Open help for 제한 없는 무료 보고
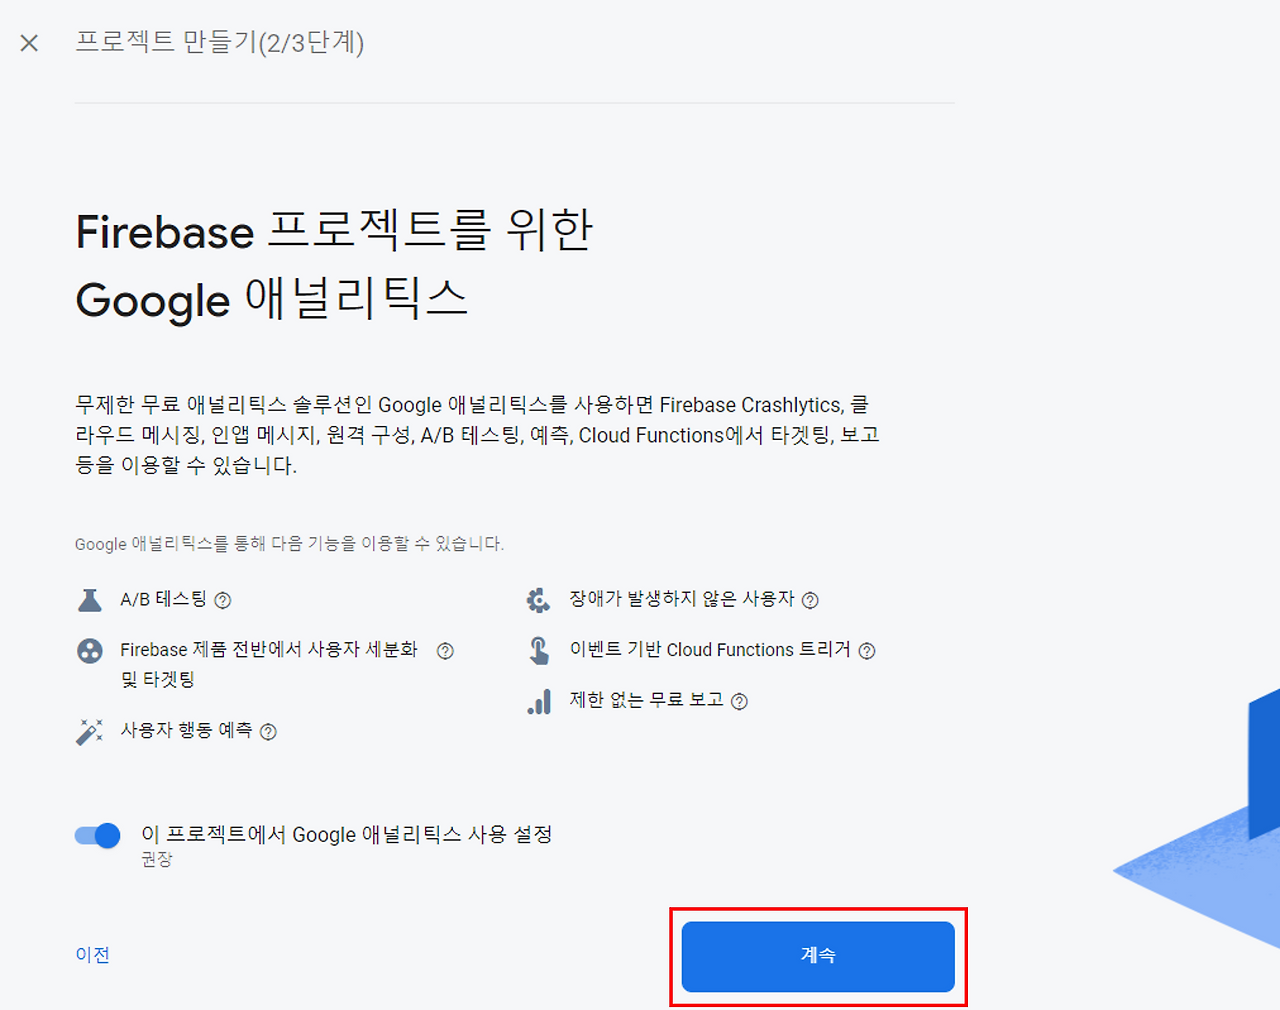 (739, 702)
